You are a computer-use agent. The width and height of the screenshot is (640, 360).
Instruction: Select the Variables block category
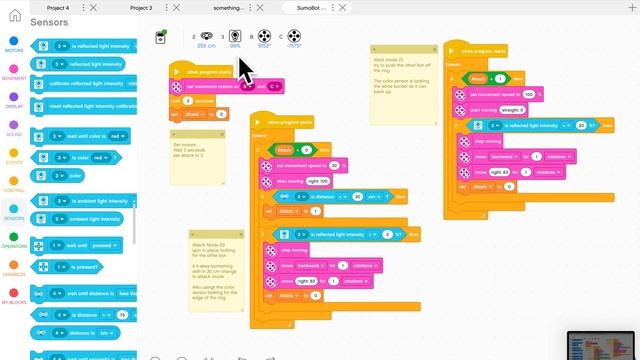coord(14,269)
